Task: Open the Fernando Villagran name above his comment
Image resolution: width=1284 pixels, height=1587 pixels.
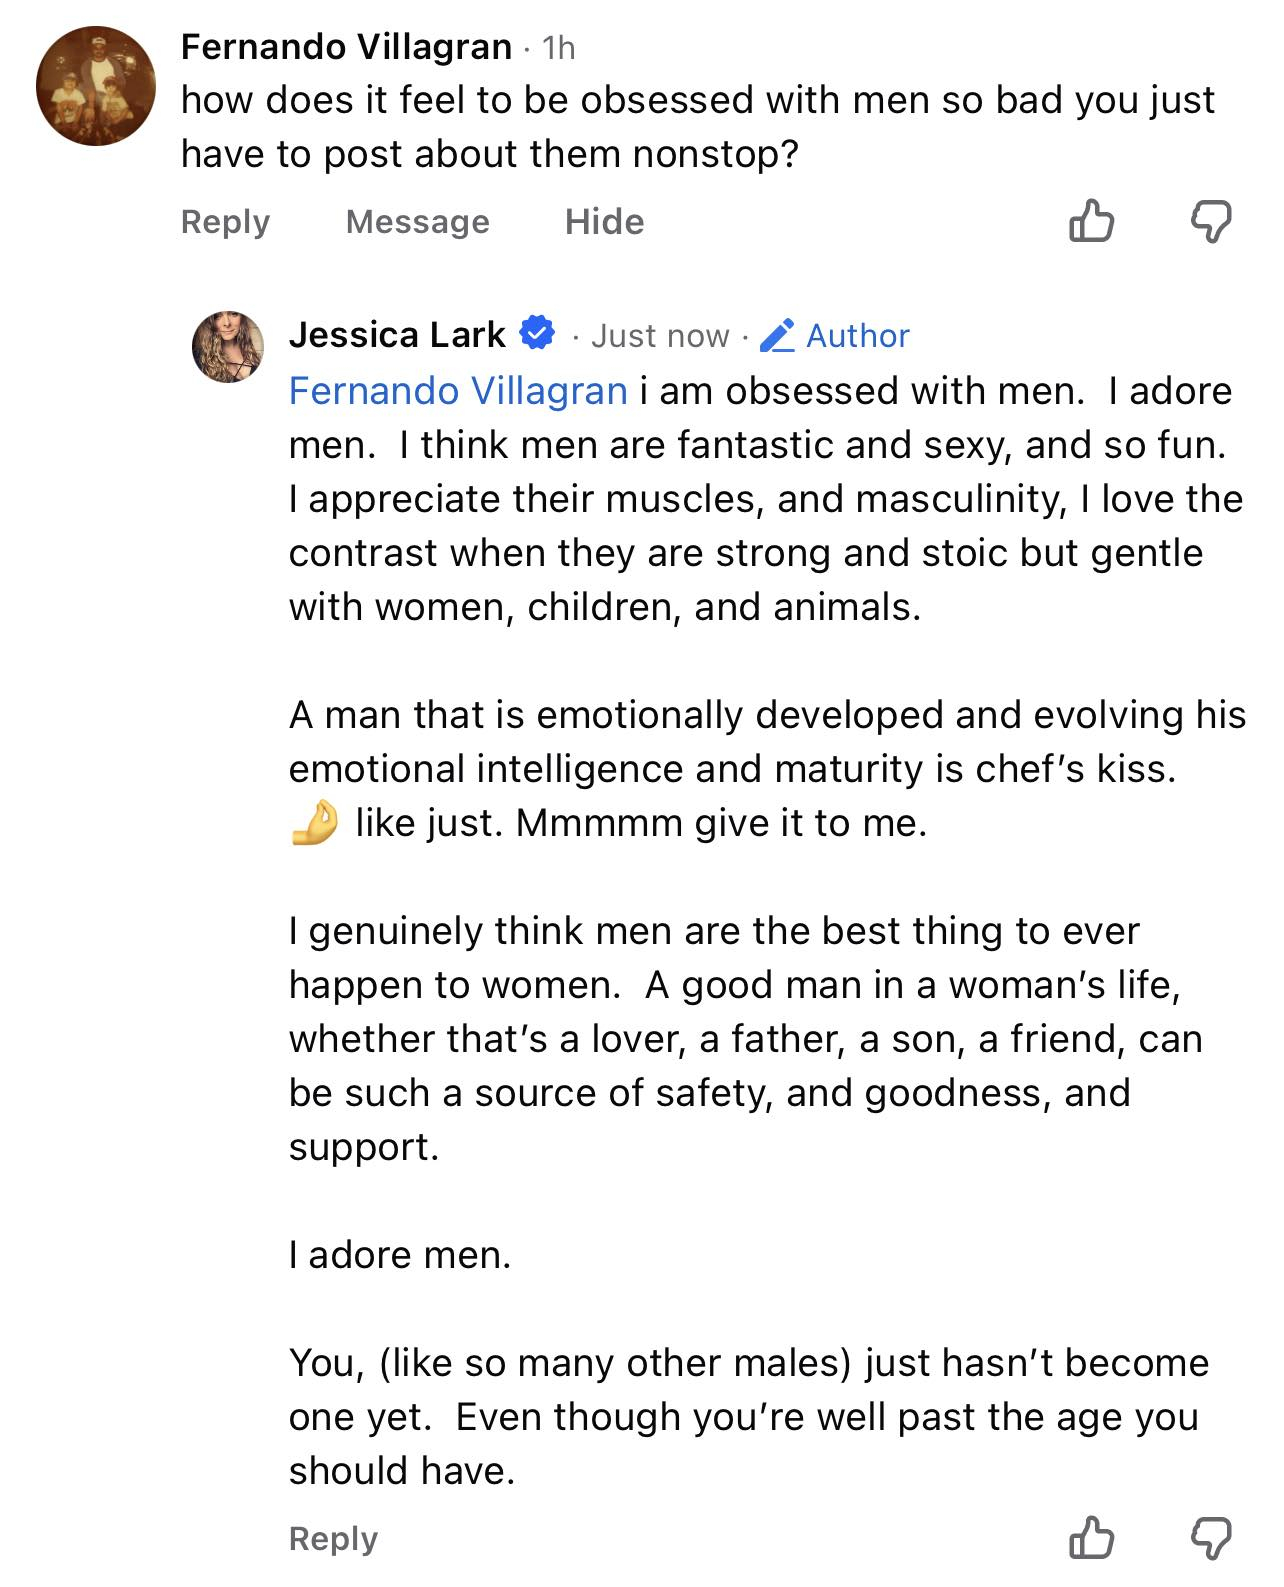Action: click(346, 47)
